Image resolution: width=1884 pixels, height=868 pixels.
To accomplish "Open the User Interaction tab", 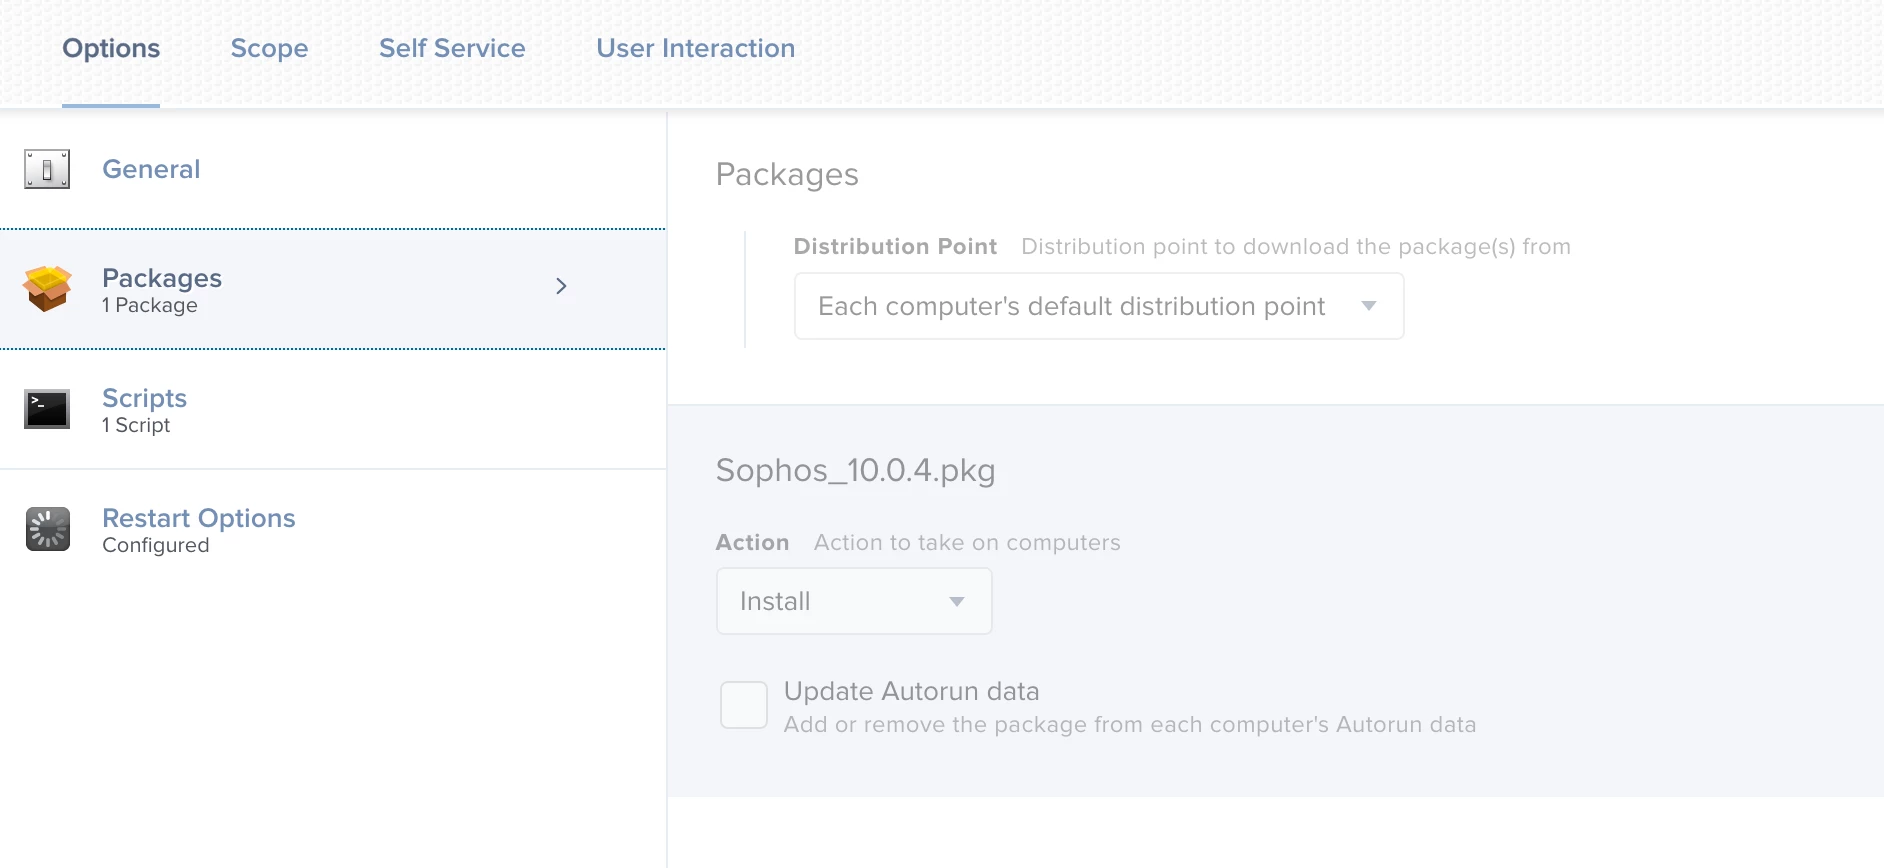I will coord(695,48).
